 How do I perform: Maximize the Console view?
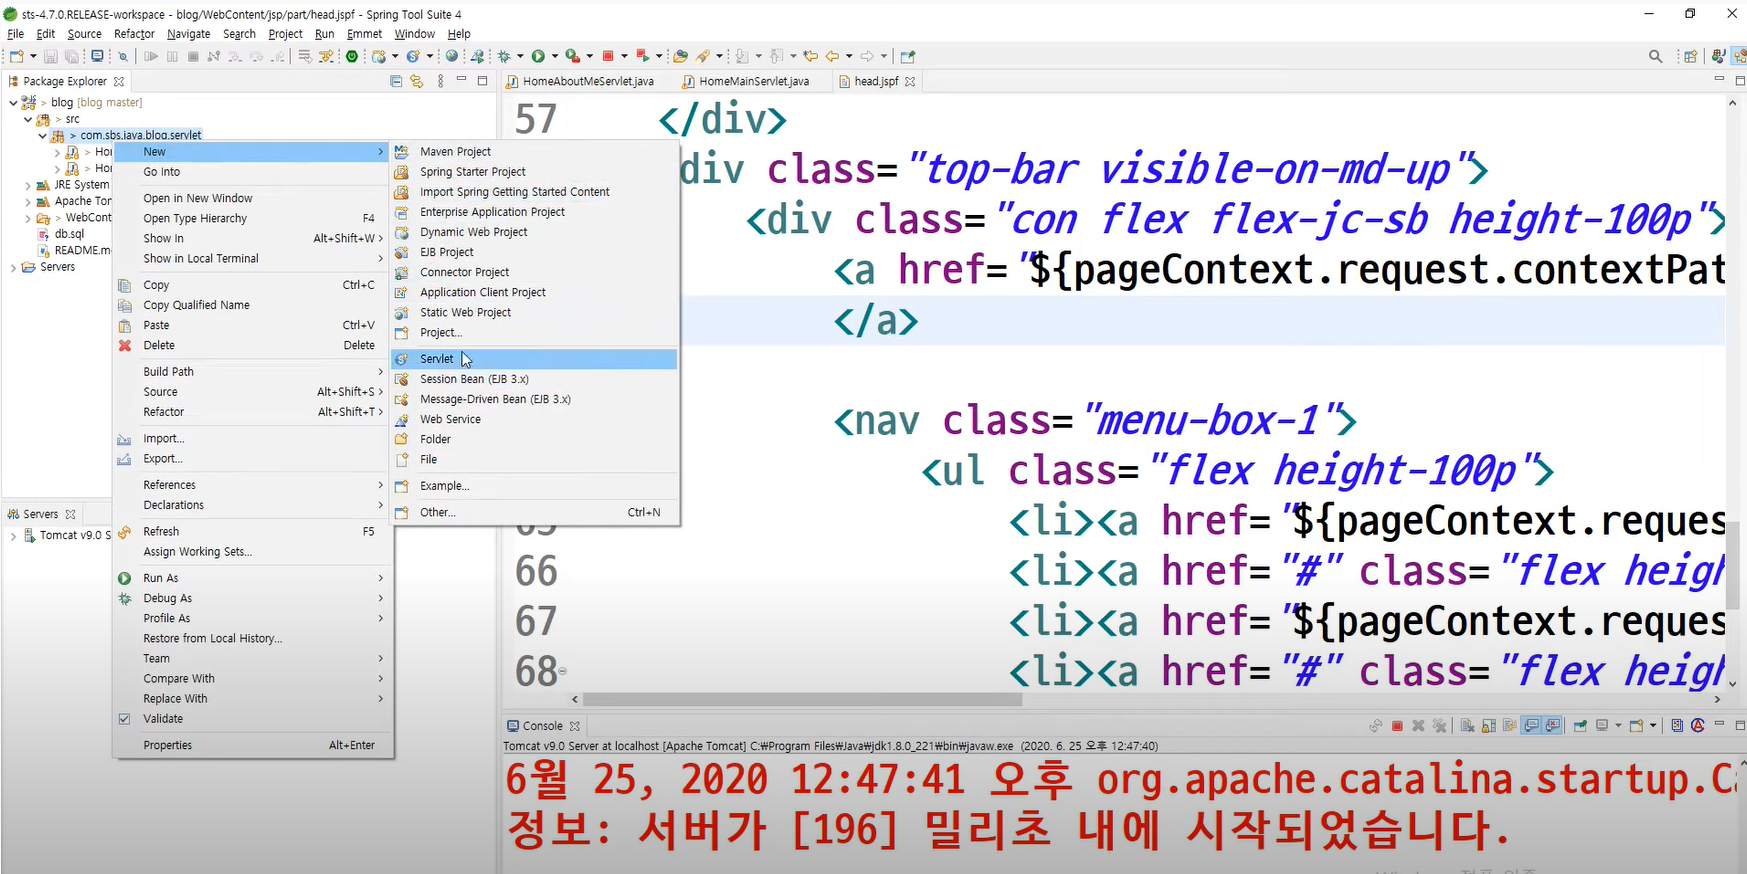click(x=1740, y=725)
